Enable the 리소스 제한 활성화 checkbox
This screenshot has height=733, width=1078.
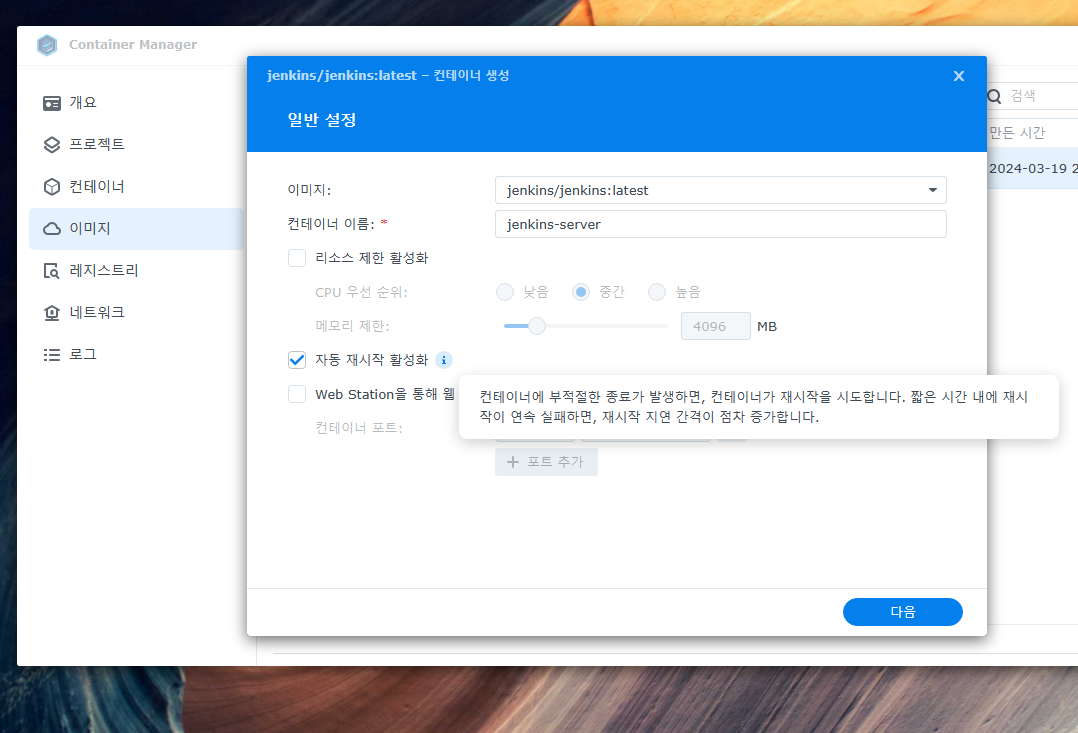(297, 258)
